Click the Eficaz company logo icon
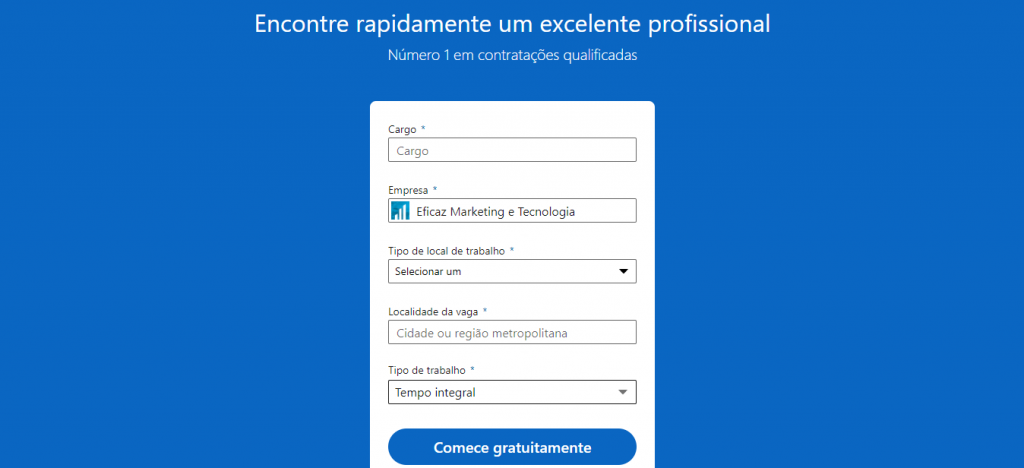Image resolution: width=1024 pixels, height=468 pixels. 400,211
